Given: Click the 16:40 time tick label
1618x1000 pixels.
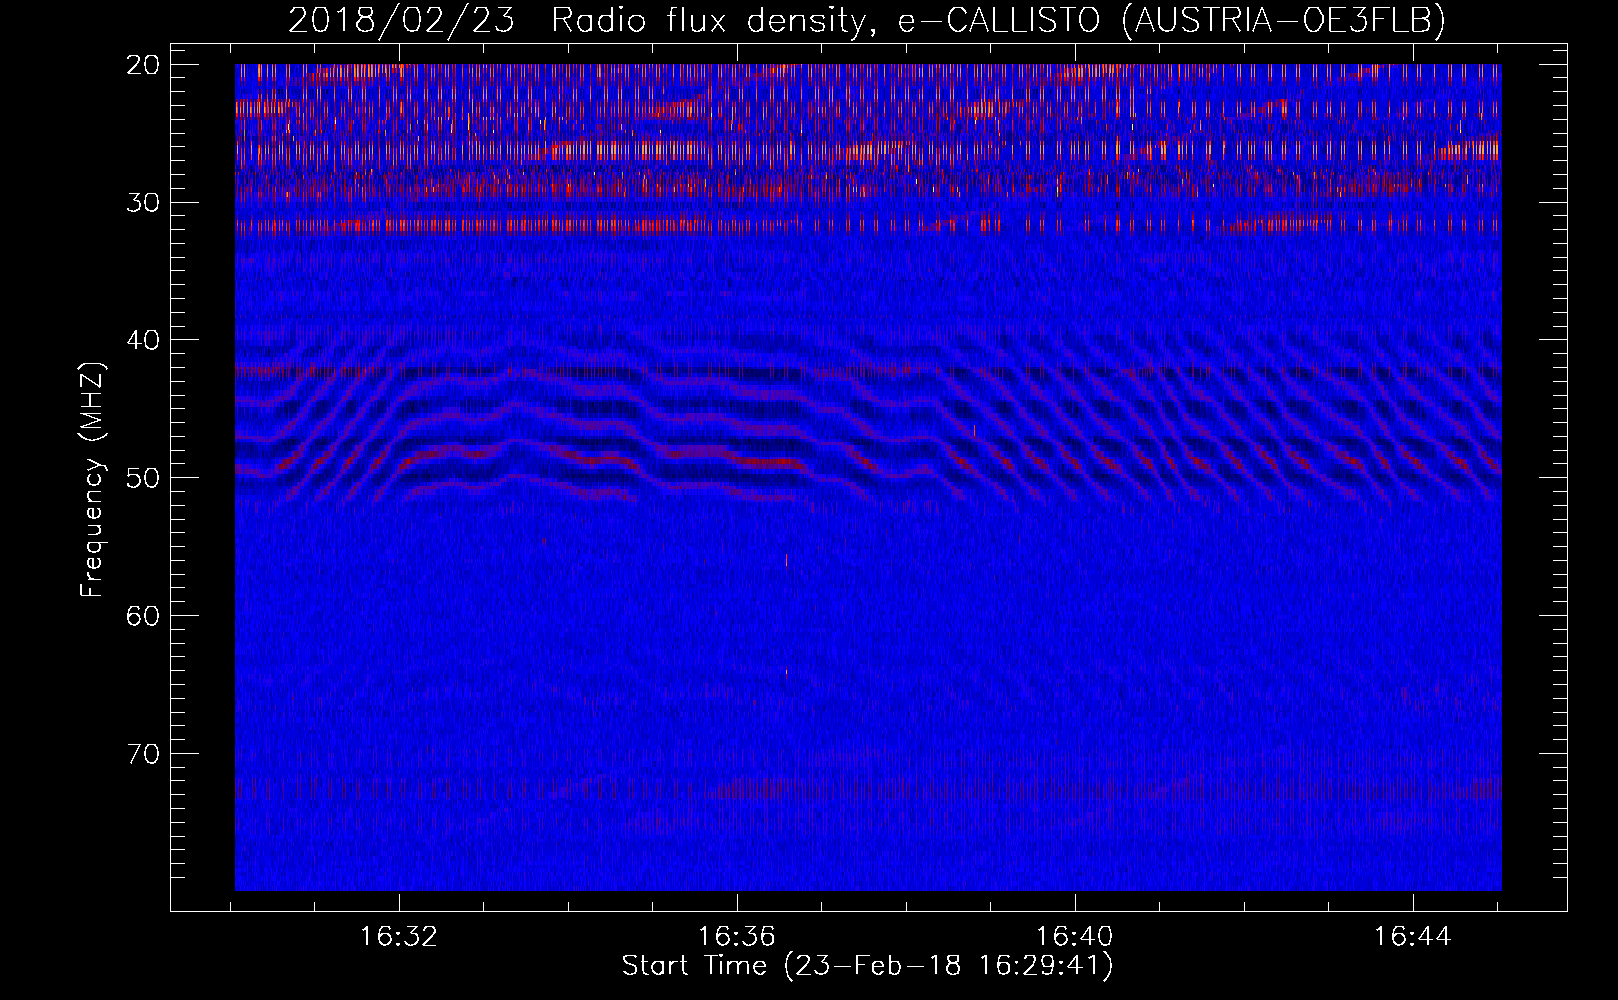Looking at the screenshot, I should click(1075, 937).
